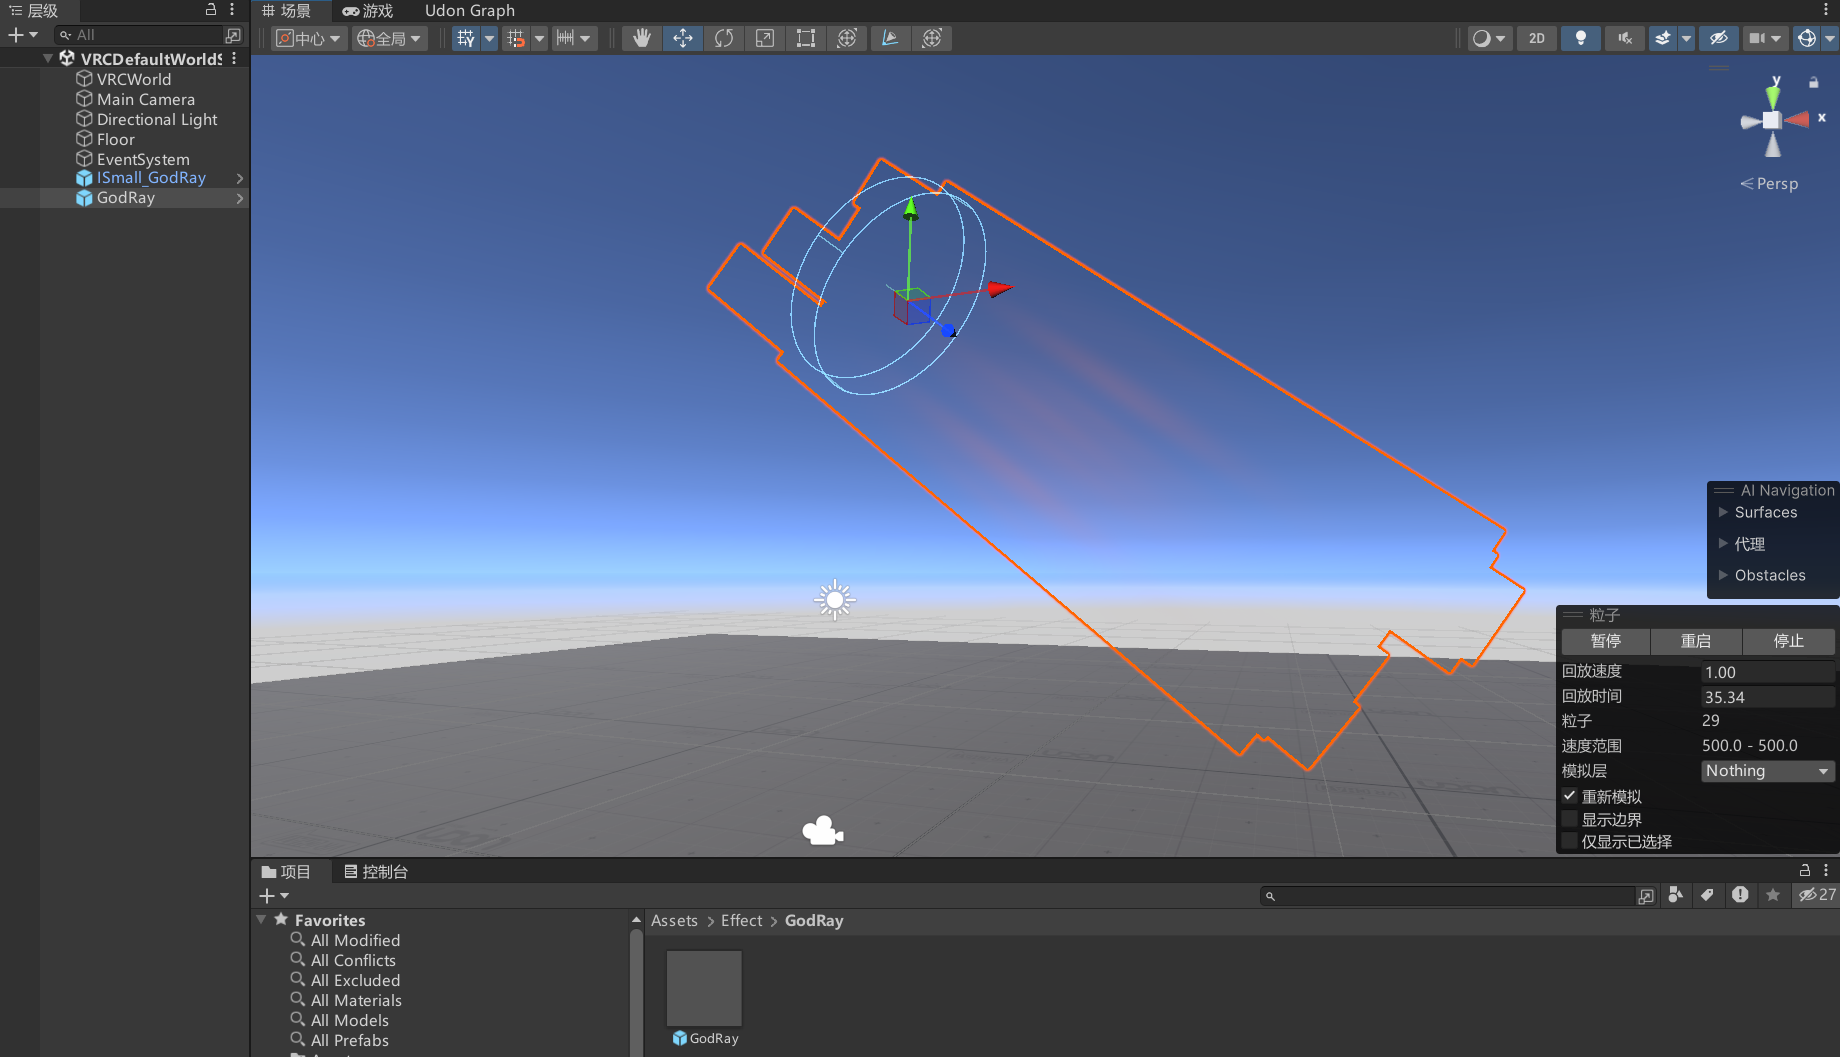Screen dimensions: 1840x1057
Task: Select the Hand view tool
Action: pos(641,38)
